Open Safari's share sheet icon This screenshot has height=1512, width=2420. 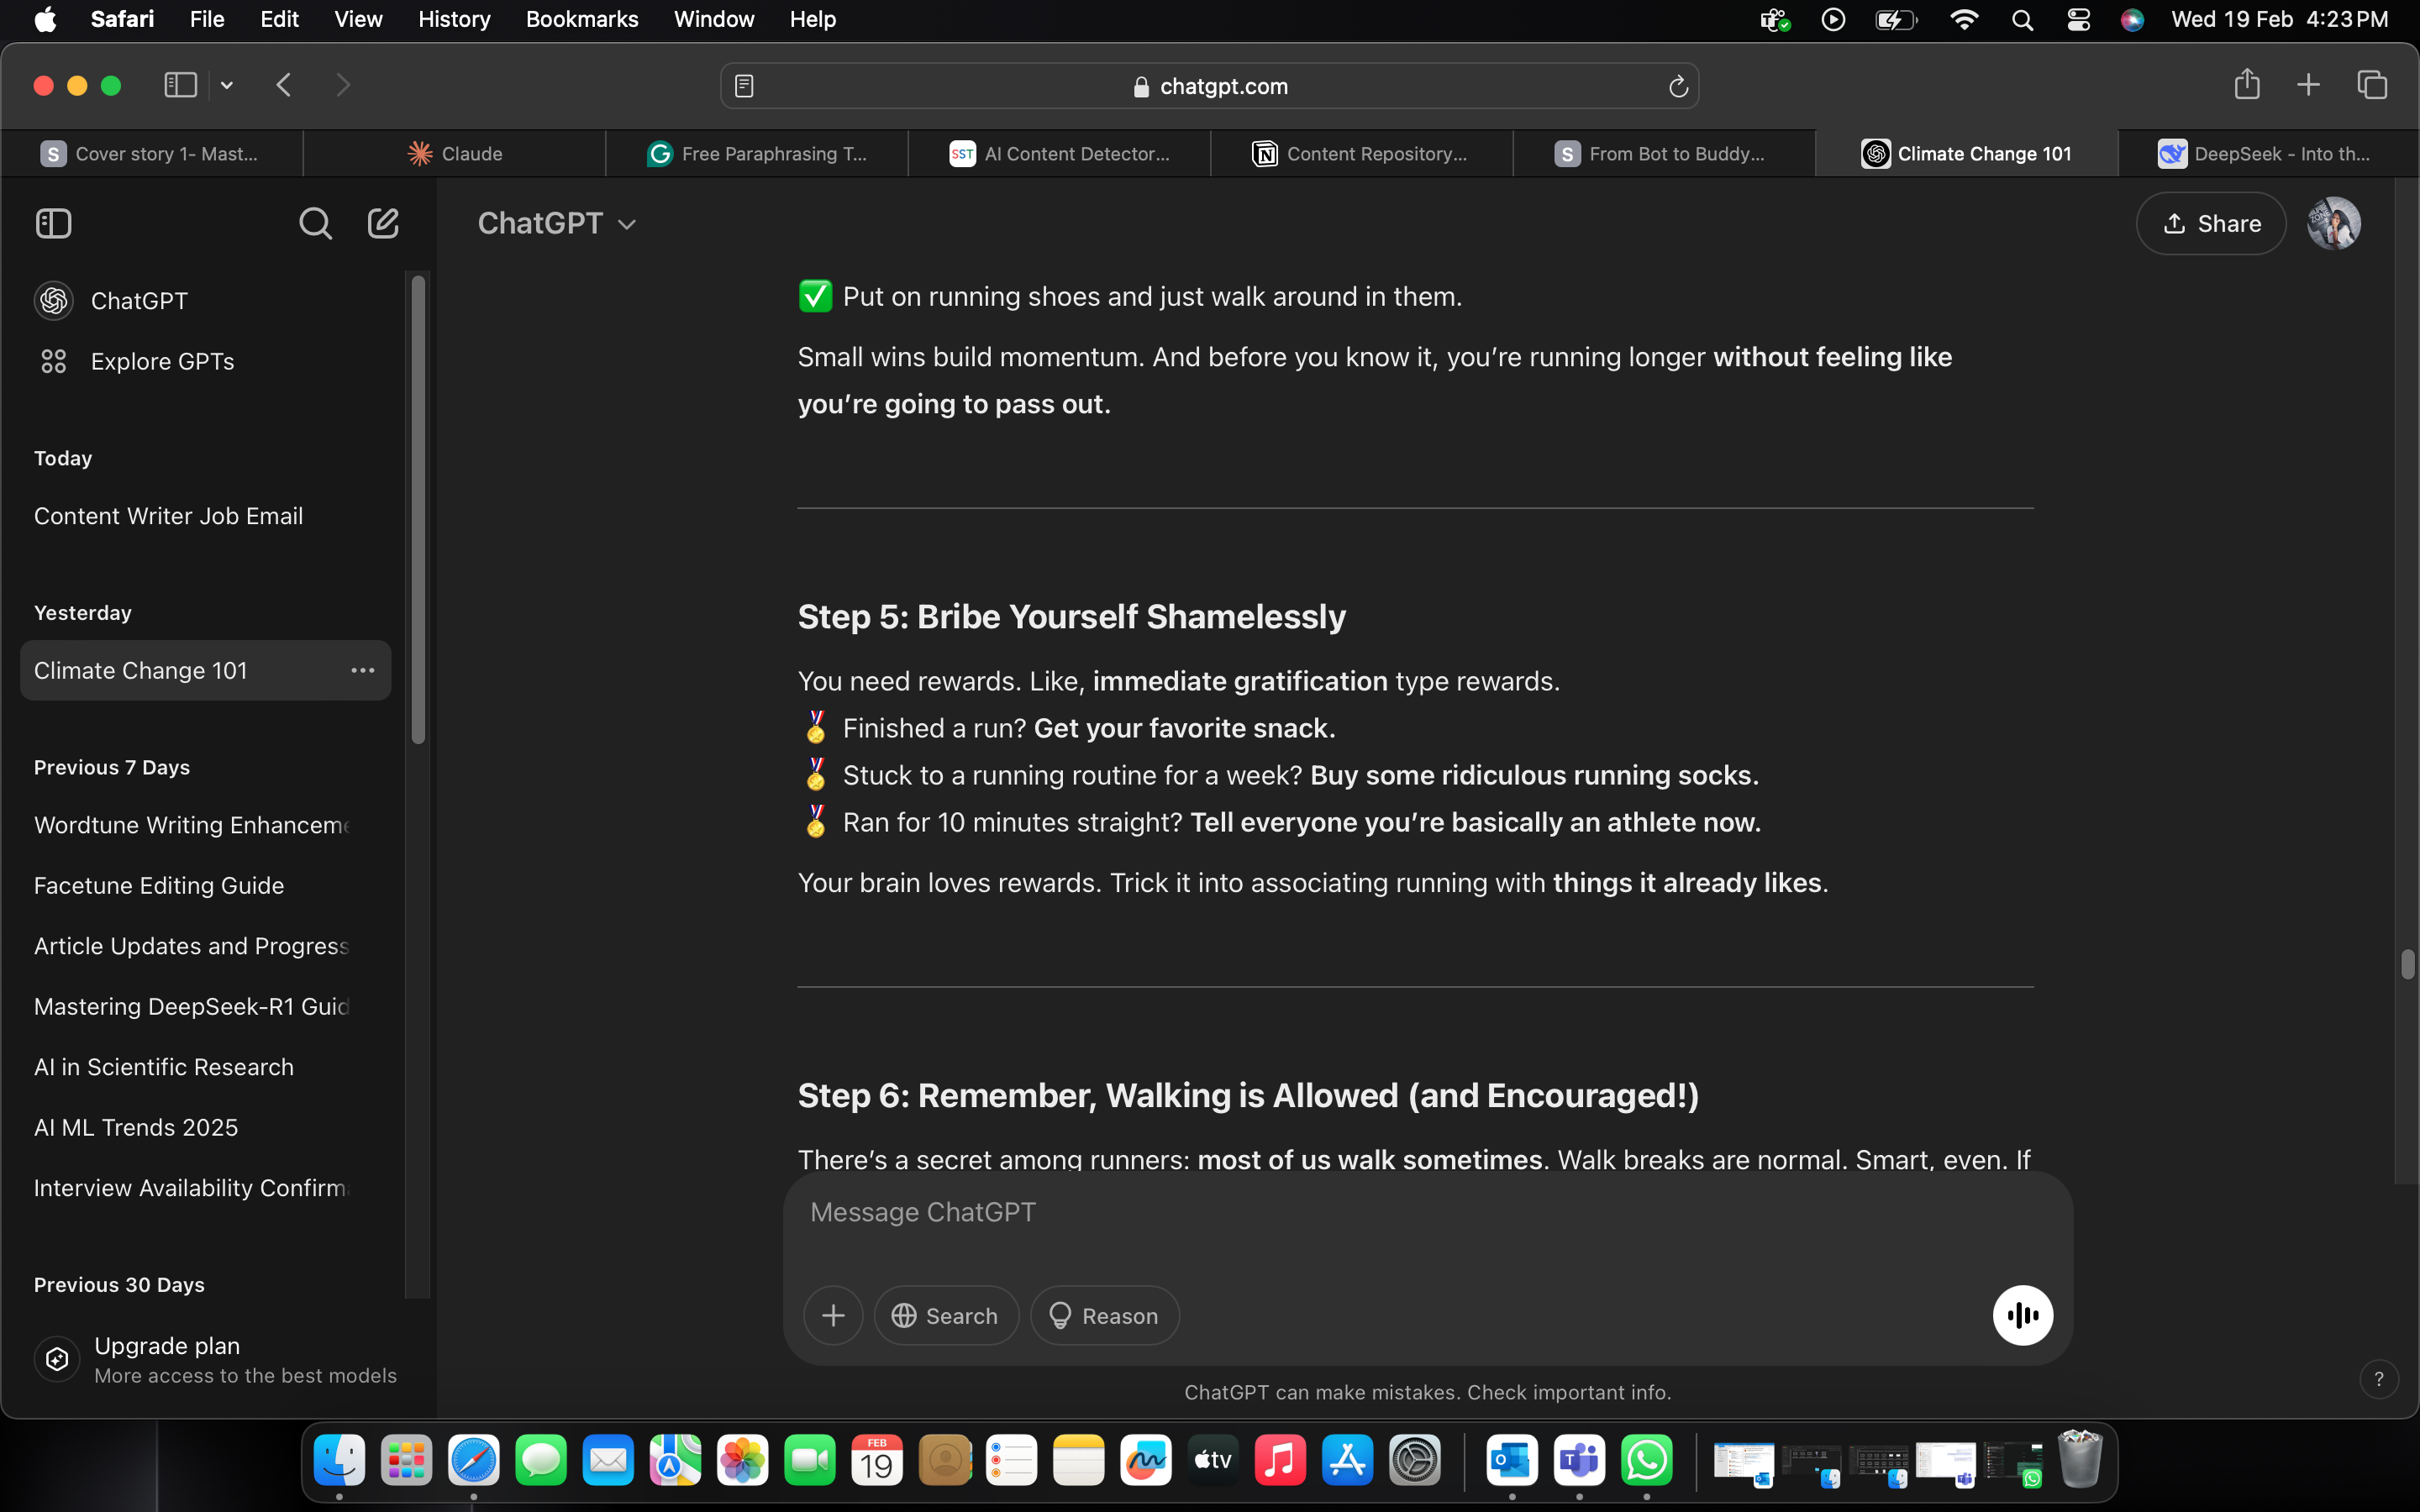tap(2247, 84)
